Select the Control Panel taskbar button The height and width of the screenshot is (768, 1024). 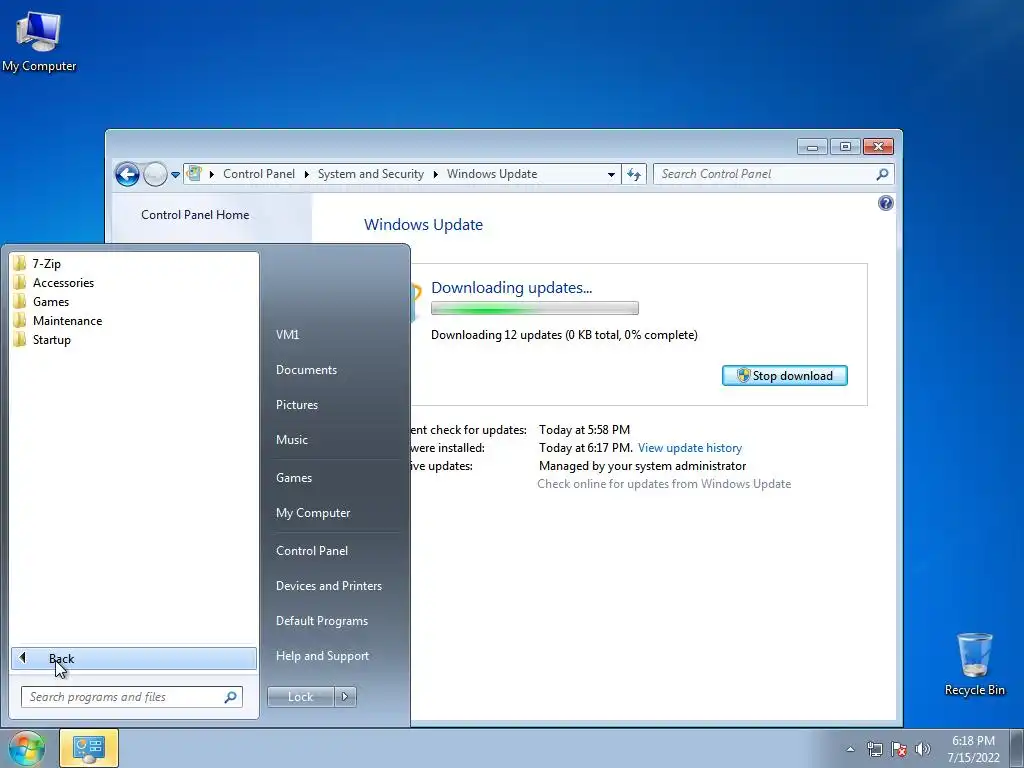click(89, 748)
